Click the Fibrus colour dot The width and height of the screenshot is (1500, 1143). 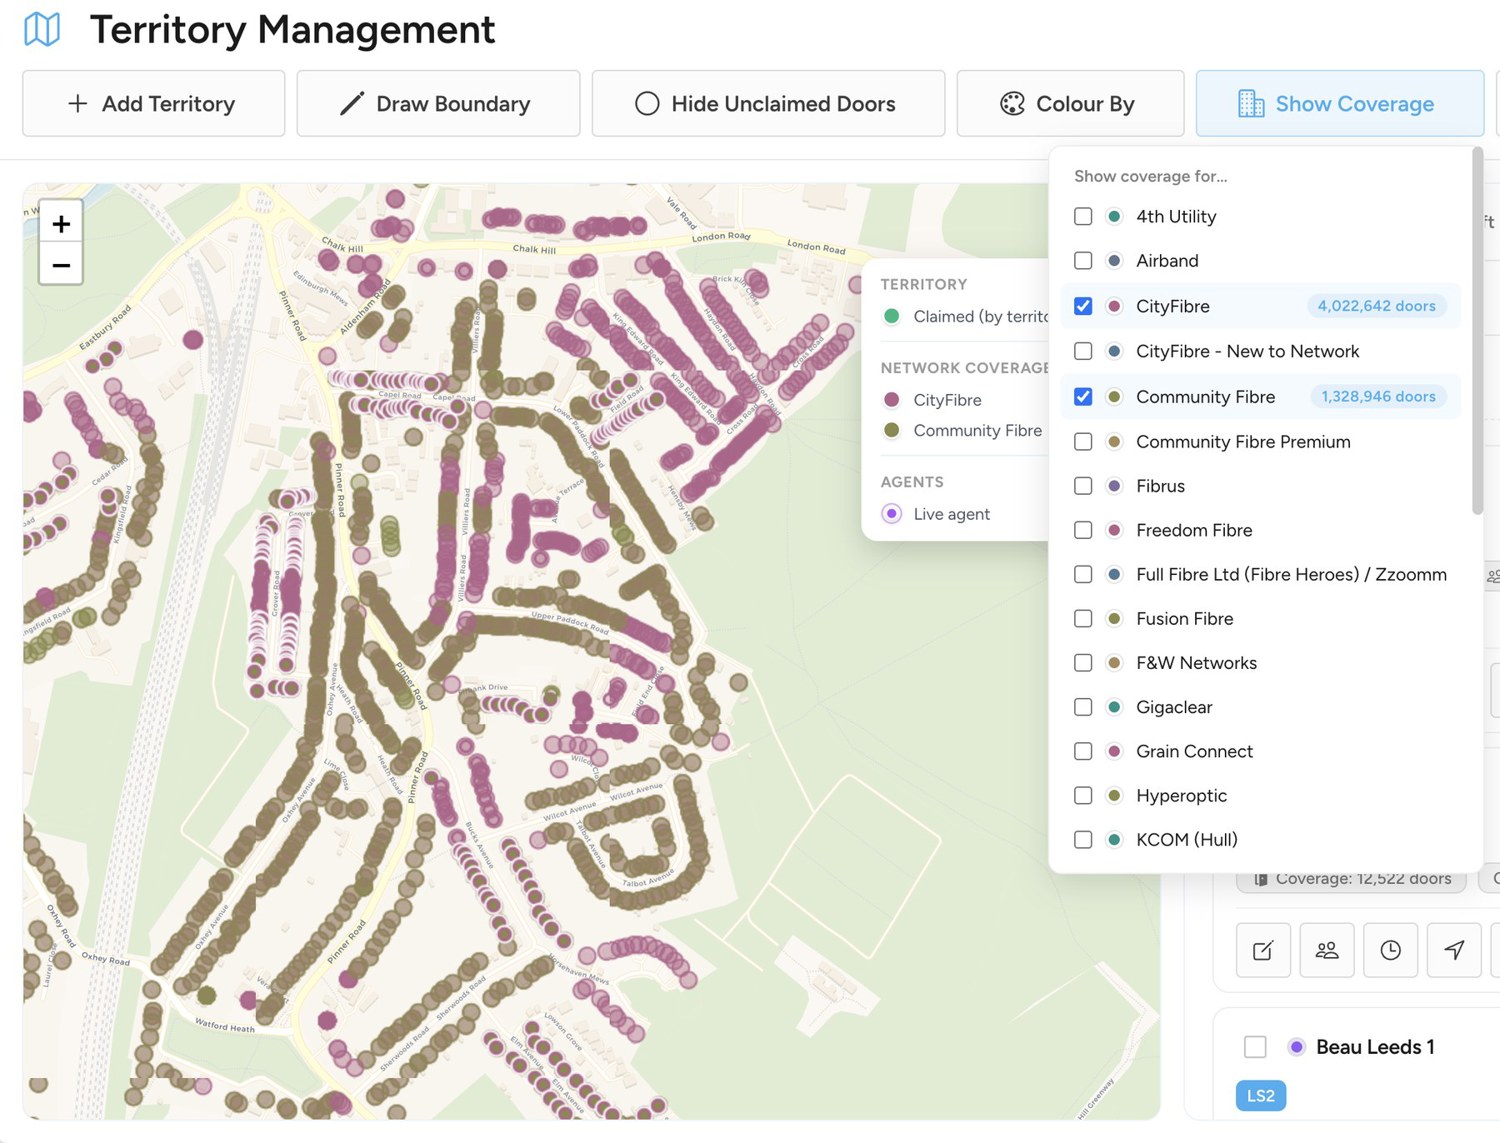[1114, 486]
